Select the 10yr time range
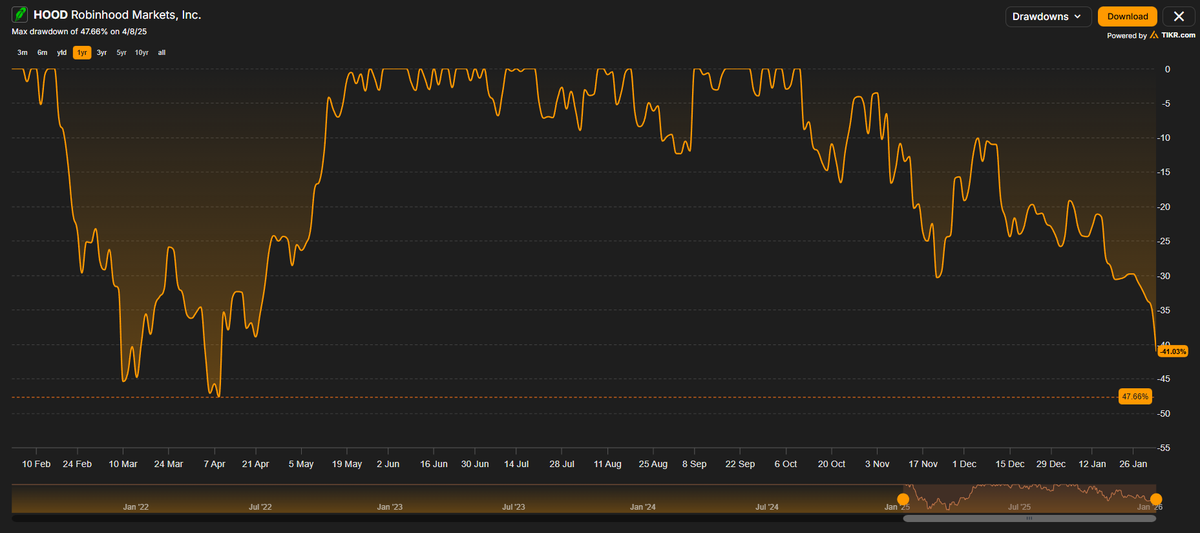The height and width of the screenshot is (533, 1200). click(141, 52)
